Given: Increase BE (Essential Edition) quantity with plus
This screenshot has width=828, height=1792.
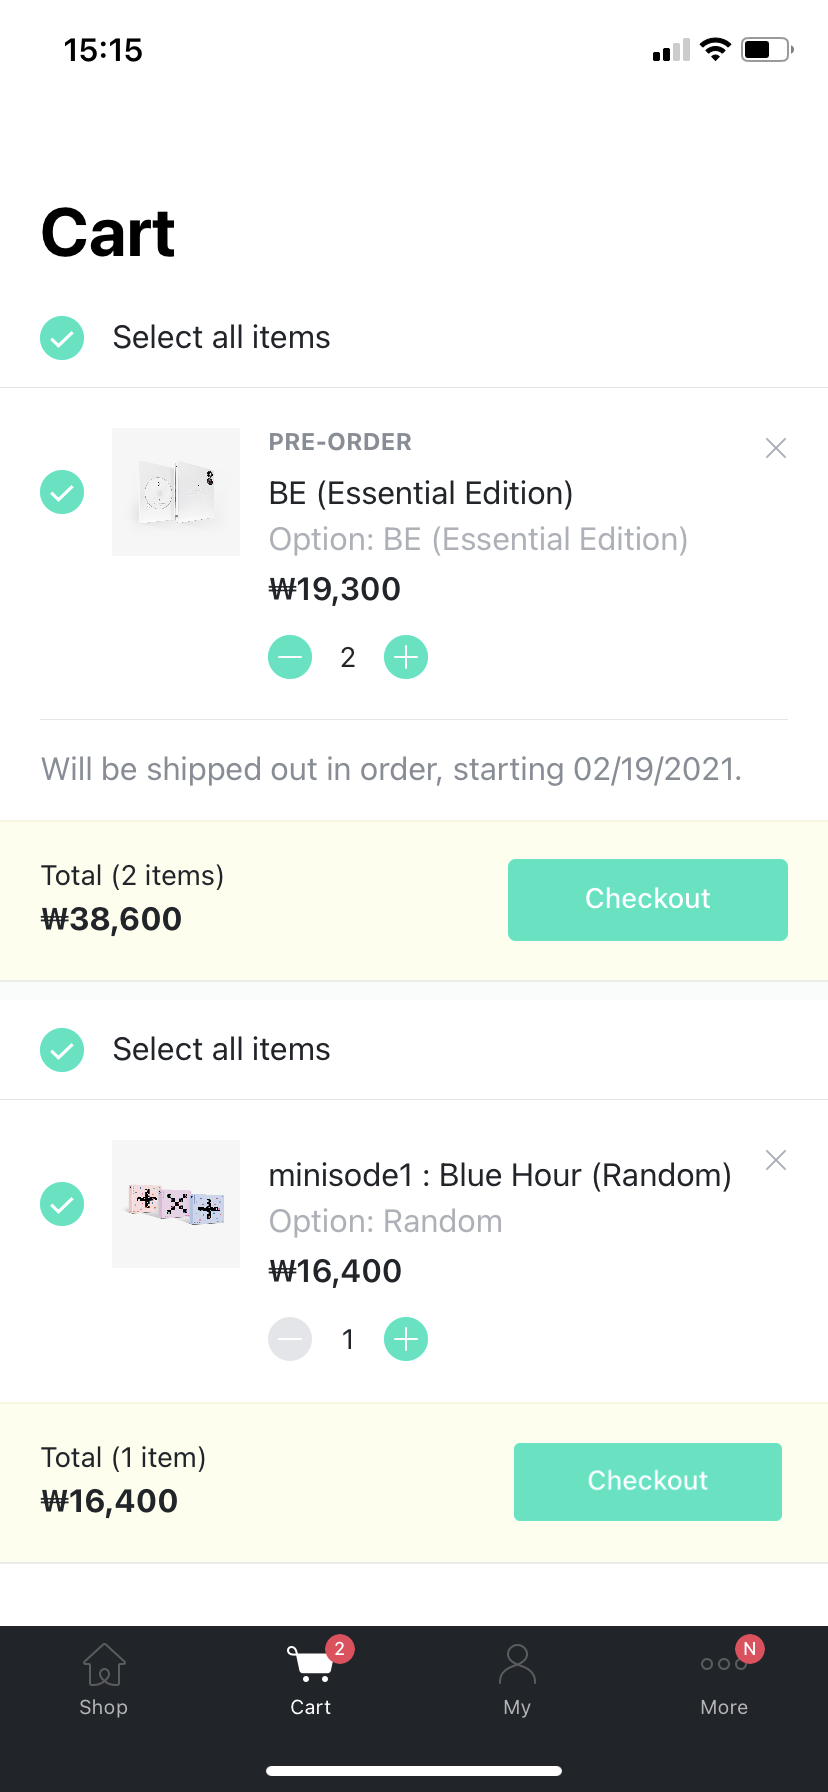Looking at the screenshot, I should tap(406, 657).
